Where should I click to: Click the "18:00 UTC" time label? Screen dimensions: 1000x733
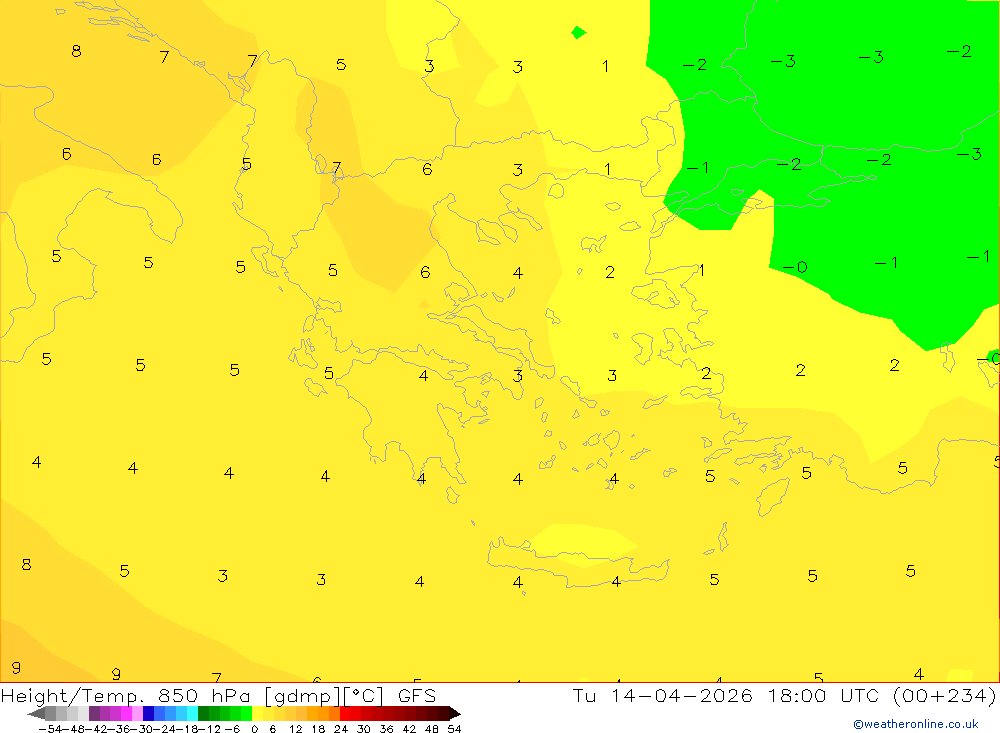click(x=824, y=695)
